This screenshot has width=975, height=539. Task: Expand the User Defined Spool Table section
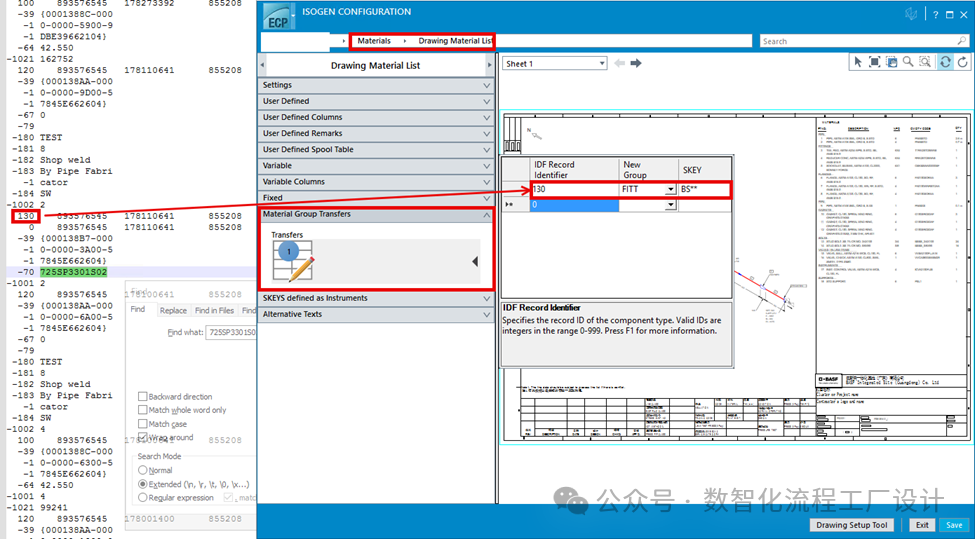click(x=376, y=150)
